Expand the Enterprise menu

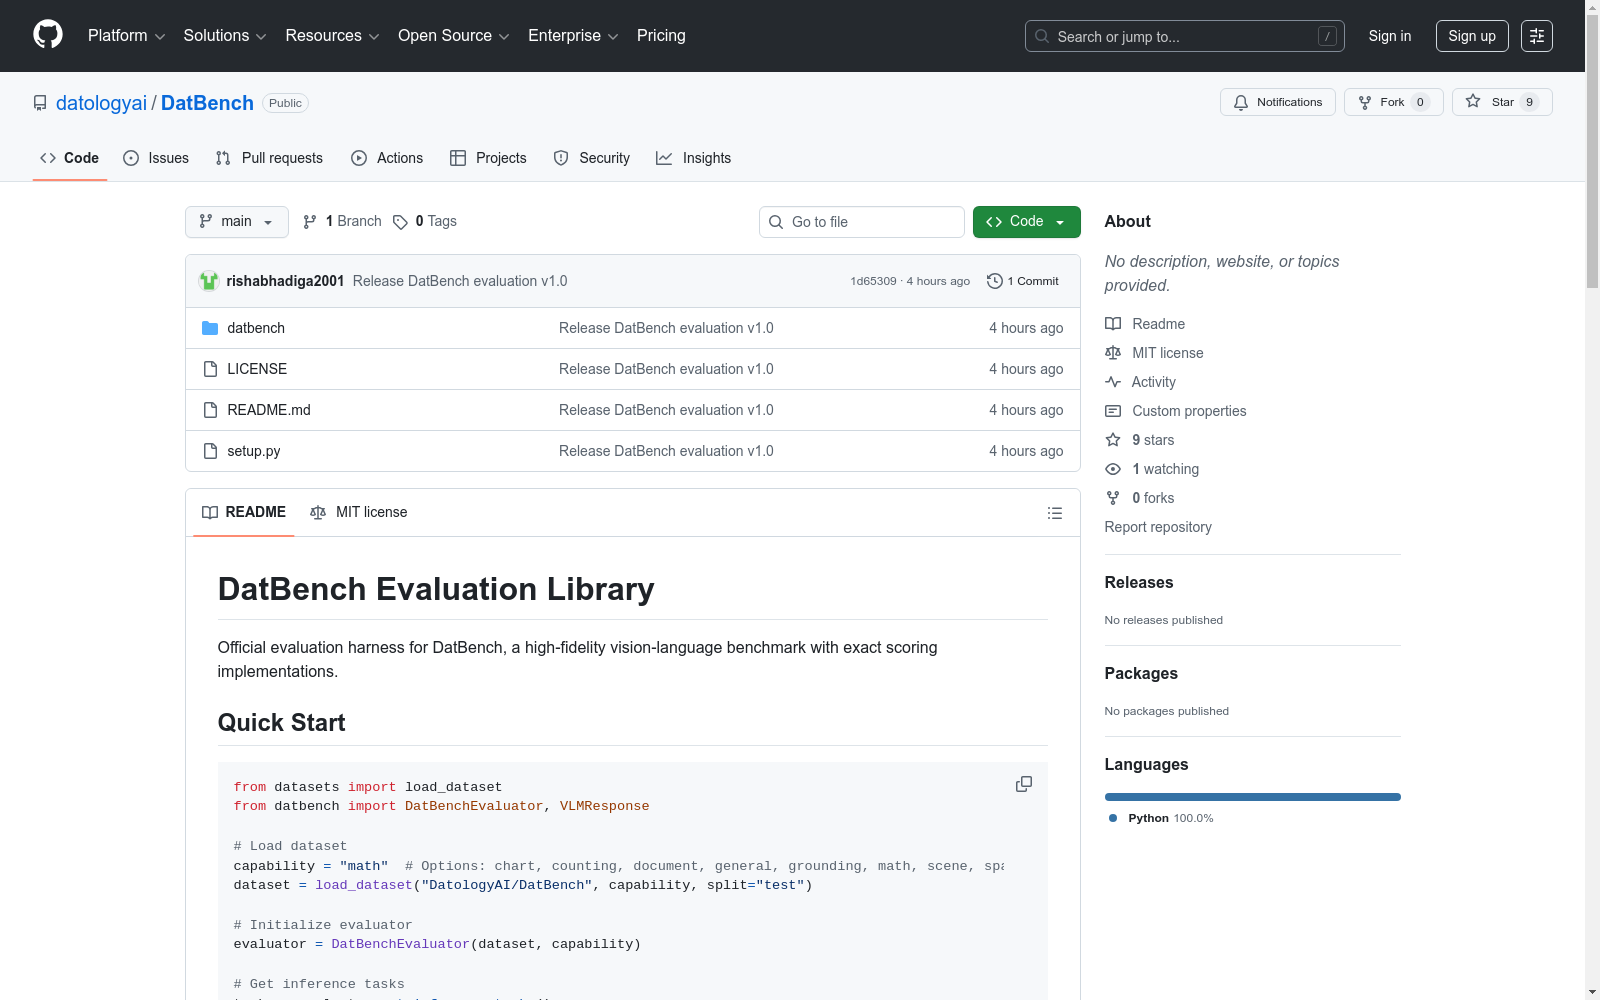(x=573, y=36)
